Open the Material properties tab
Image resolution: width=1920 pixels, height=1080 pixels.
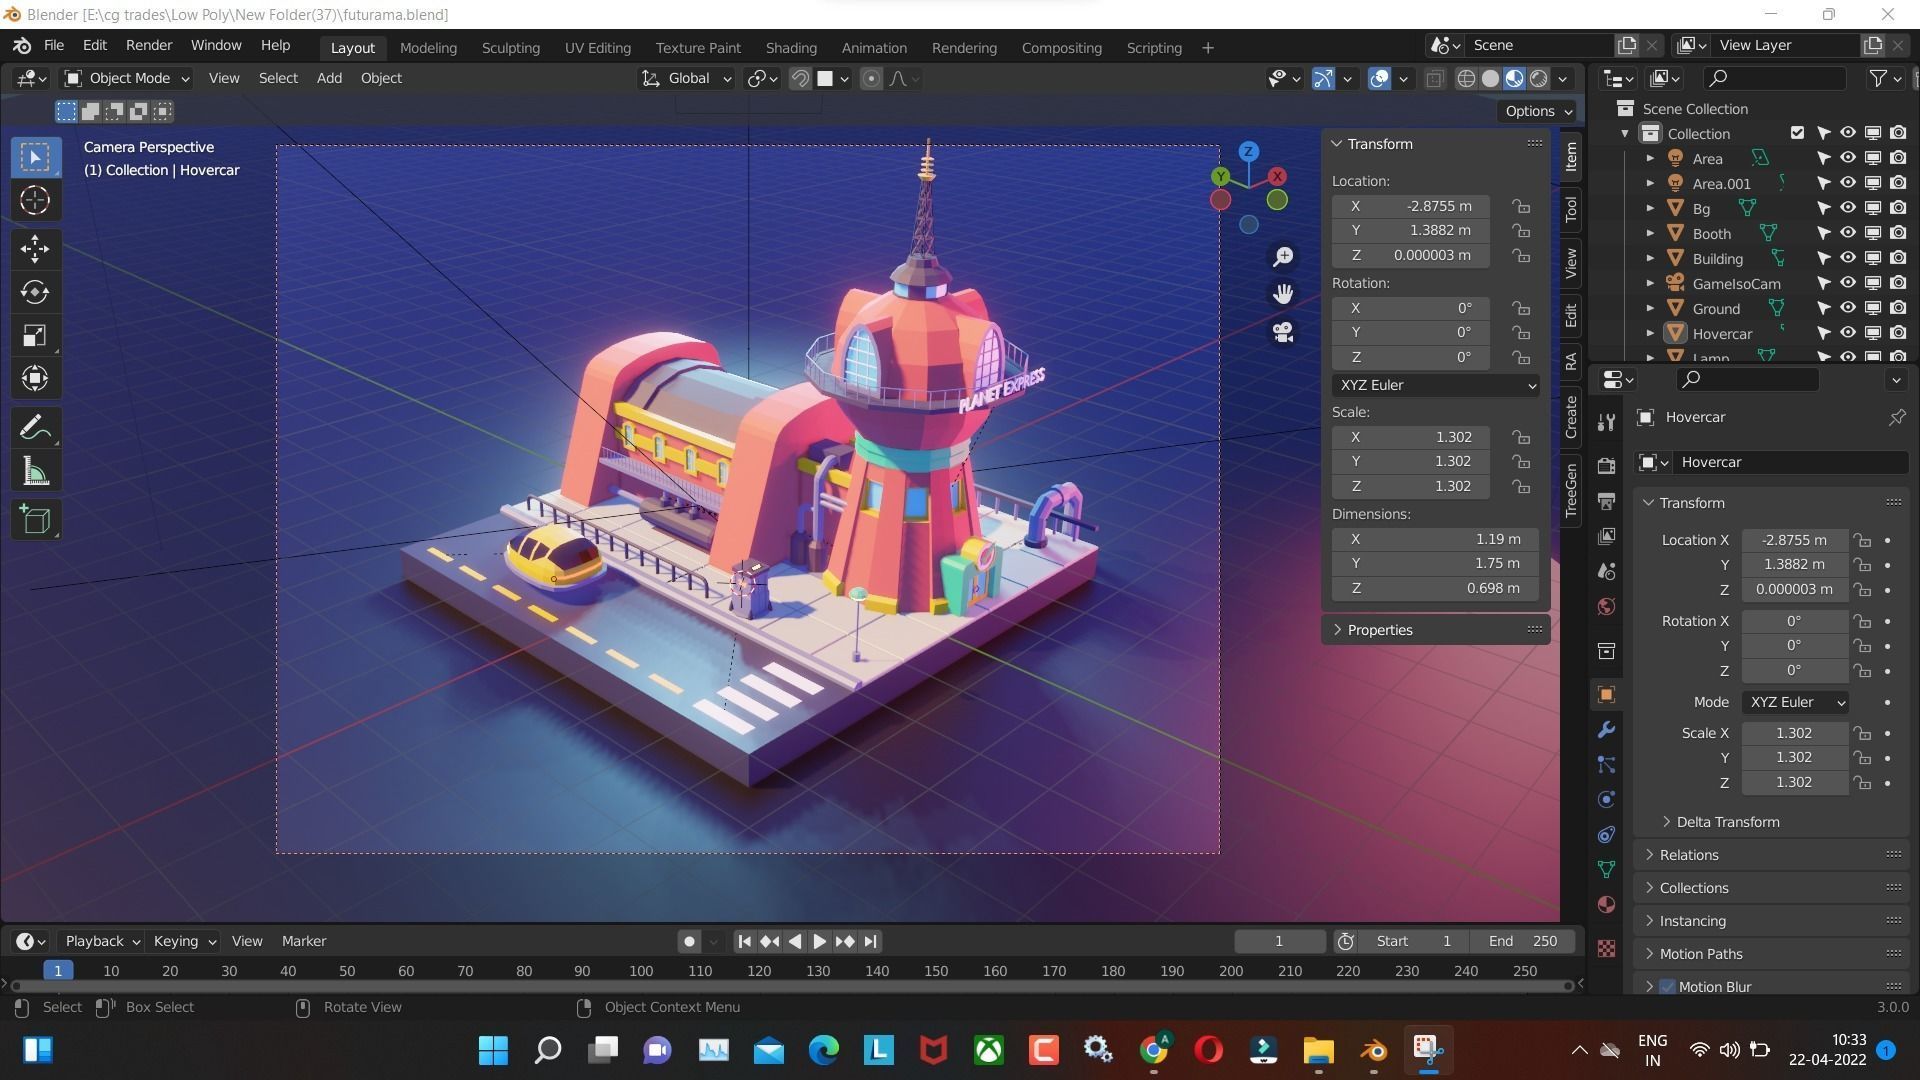click(1606, 905)
